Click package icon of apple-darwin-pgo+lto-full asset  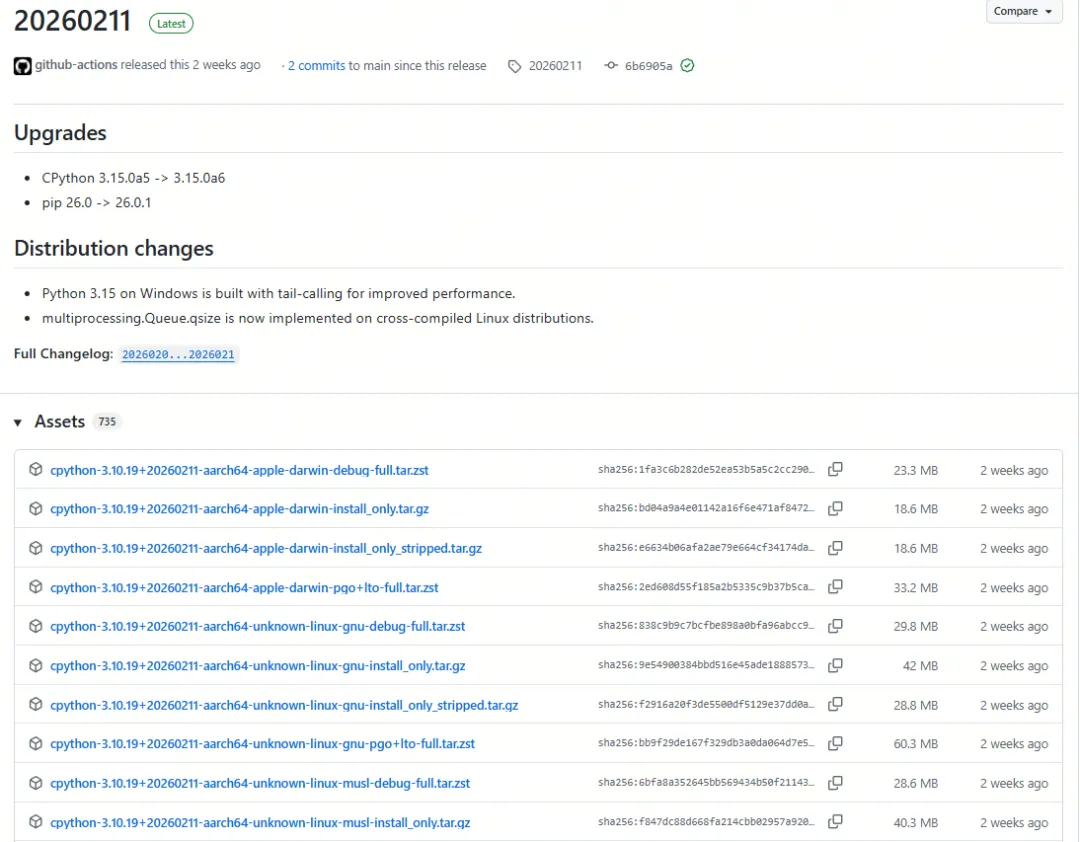pyautogui.click(x=36, y=586)
